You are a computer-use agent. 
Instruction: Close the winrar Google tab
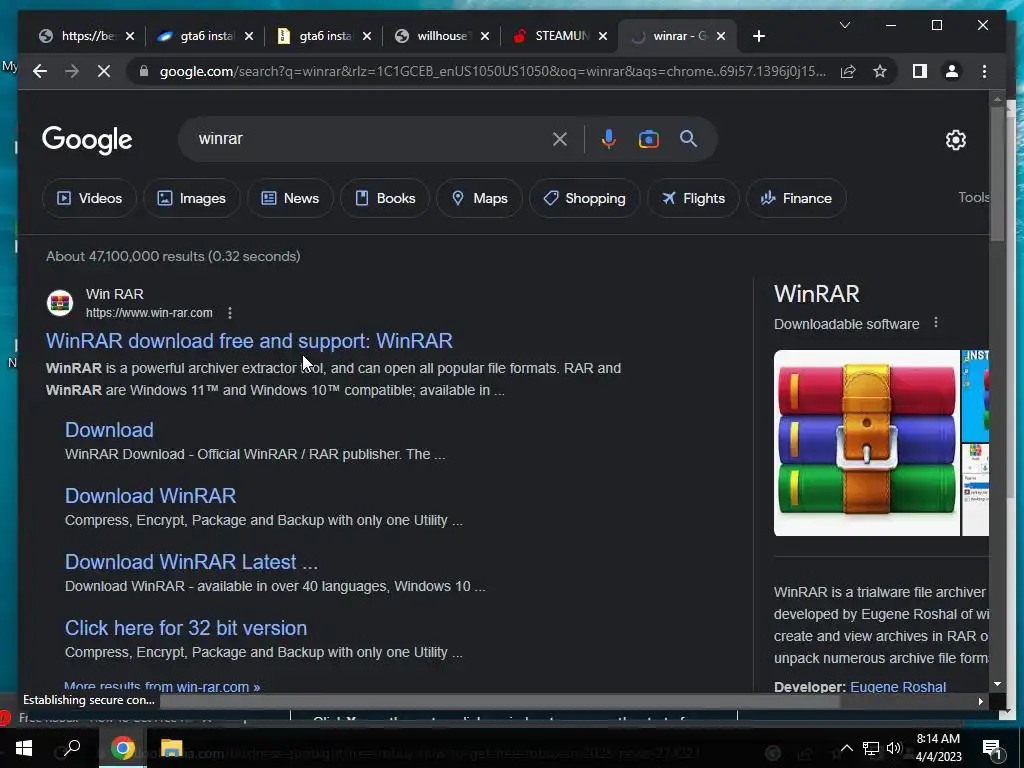click(721, 36)
